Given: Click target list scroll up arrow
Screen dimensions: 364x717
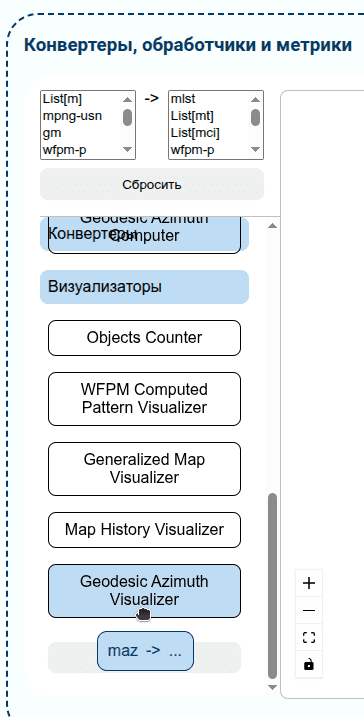Looking at the screenshot, I should pos(256,99).
